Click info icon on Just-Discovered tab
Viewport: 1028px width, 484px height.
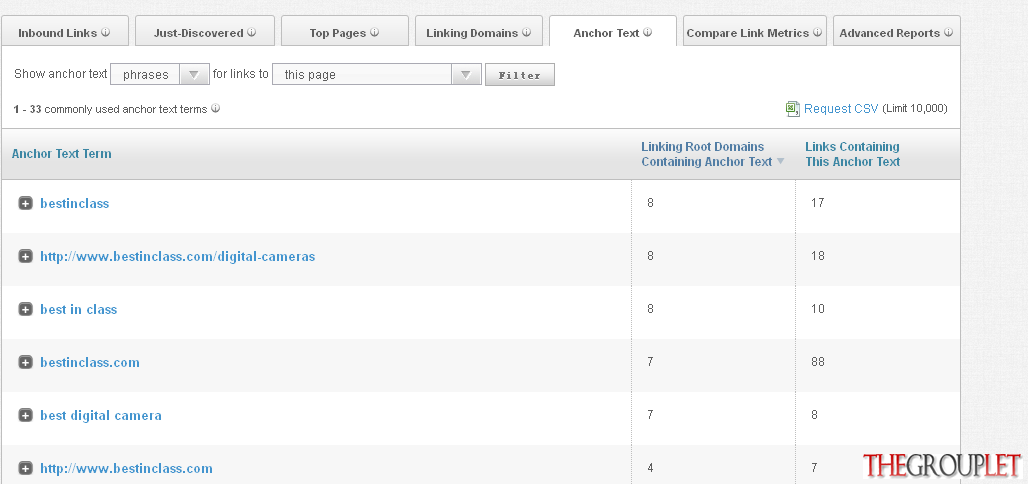pos(252,32)
